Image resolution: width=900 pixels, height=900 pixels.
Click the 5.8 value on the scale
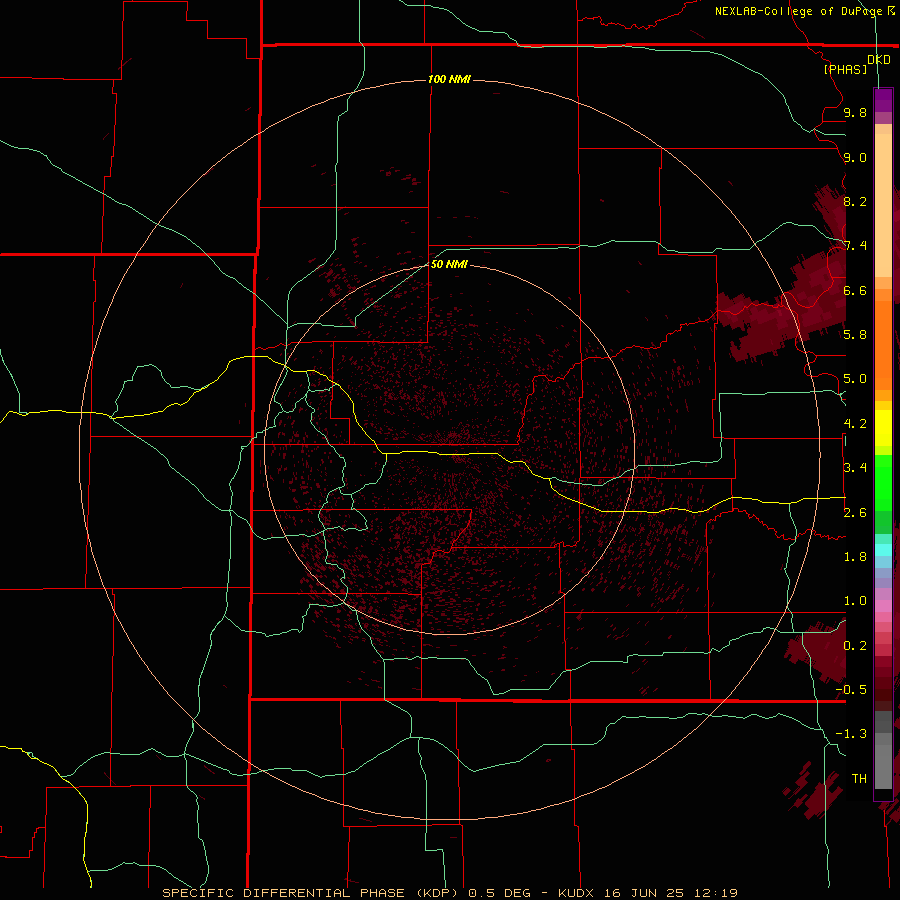point(855,335)
